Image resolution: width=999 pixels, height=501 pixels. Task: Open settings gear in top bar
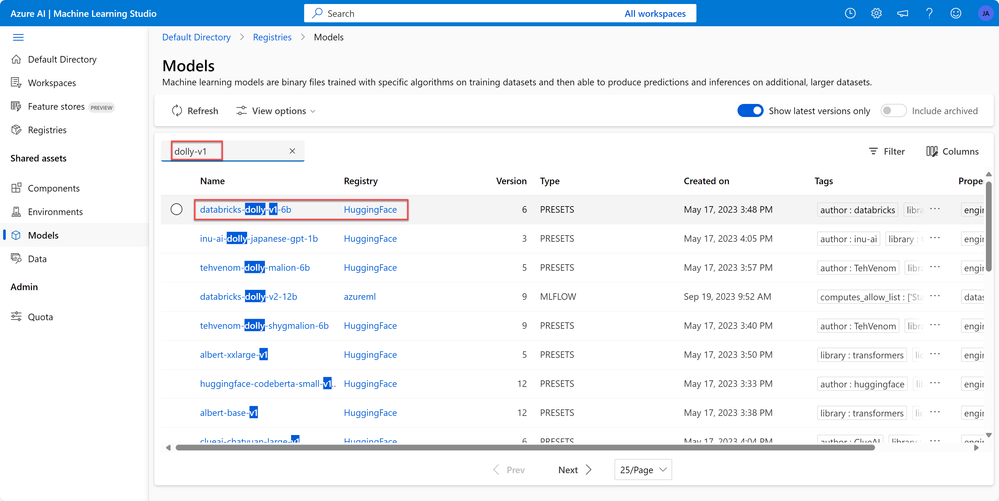(x=877, y=13)
